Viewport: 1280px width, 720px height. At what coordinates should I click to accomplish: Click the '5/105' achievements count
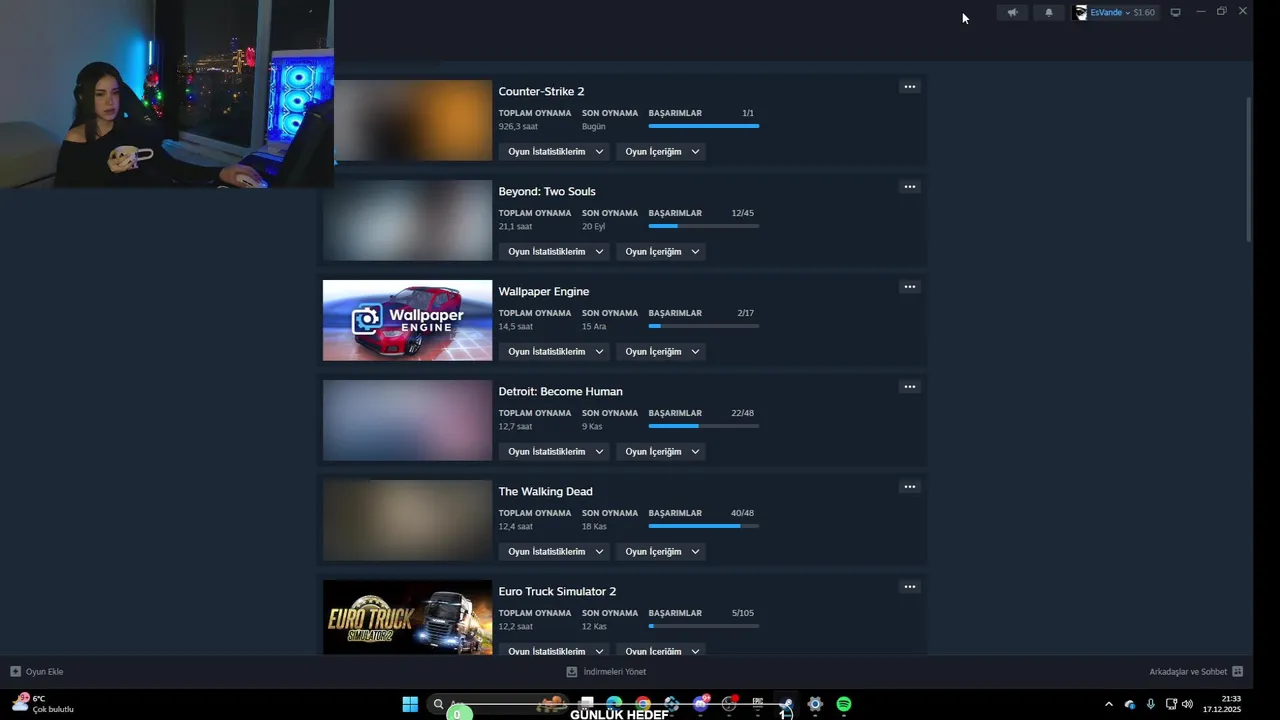point(742,613)
